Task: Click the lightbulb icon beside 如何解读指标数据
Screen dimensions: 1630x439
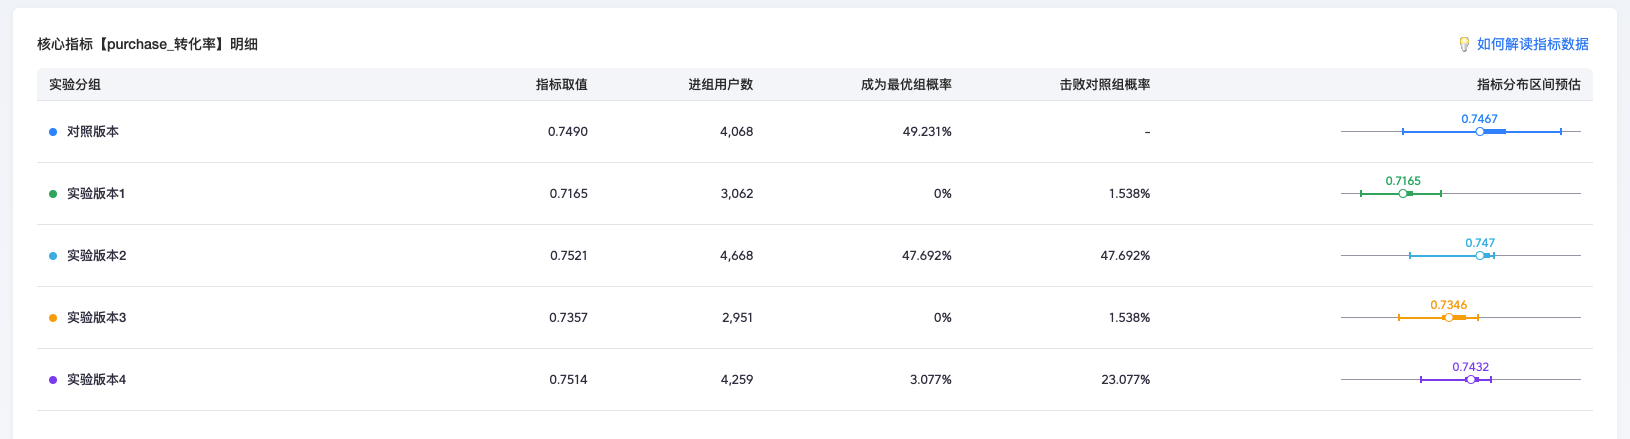Action: tap(1464, 44)
